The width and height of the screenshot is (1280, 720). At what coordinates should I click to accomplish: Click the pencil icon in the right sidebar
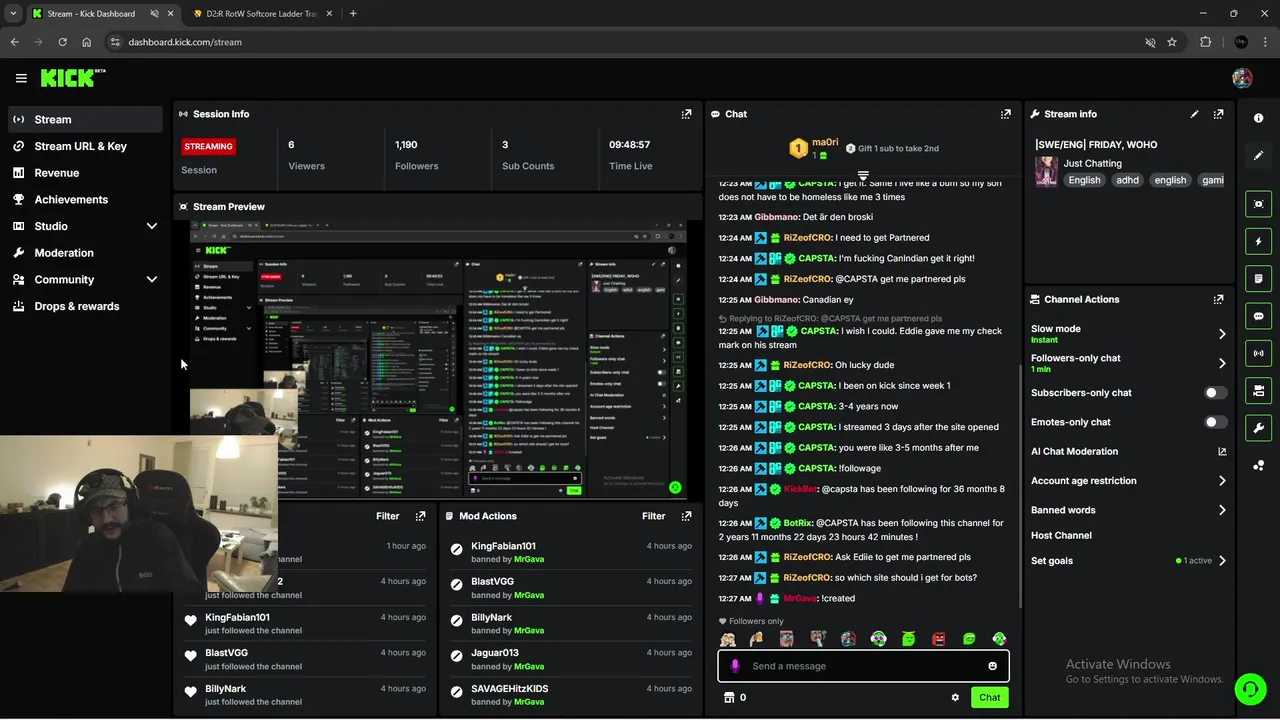point(1258,155)
